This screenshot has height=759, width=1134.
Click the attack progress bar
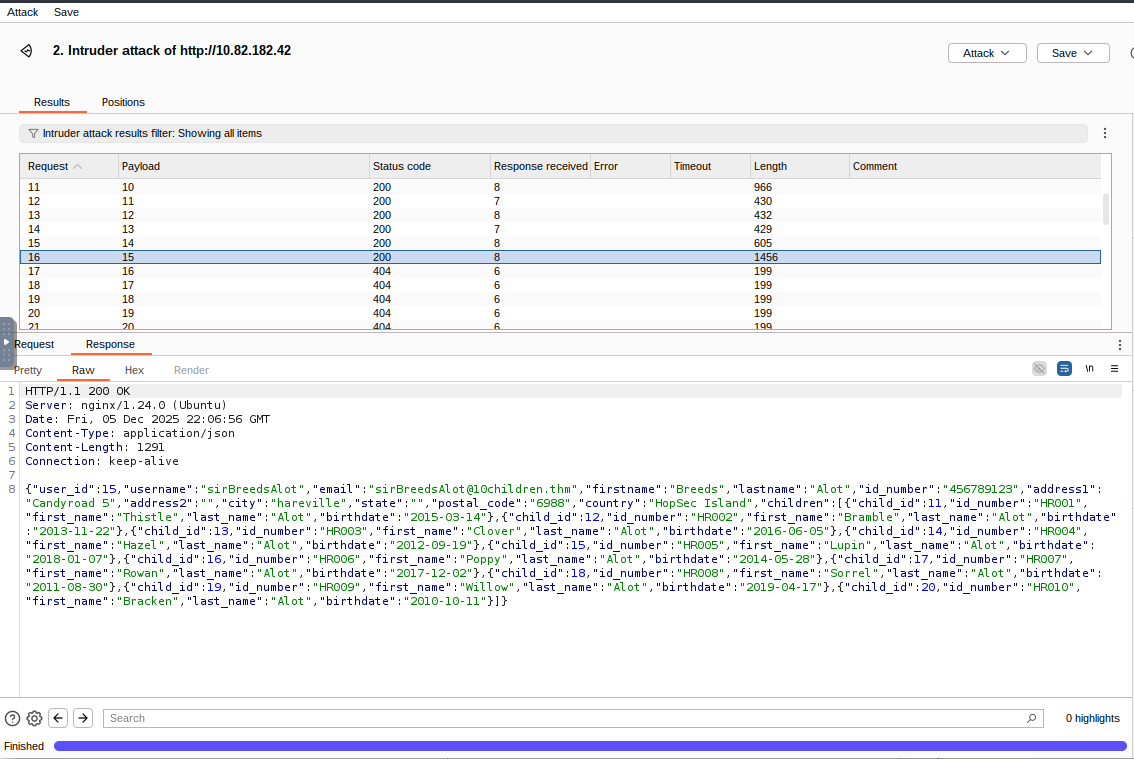tap(590, 746)
